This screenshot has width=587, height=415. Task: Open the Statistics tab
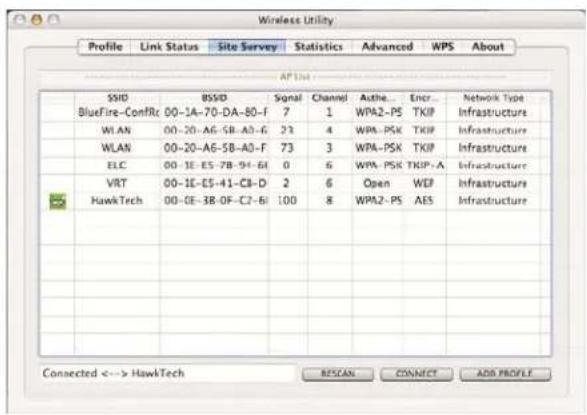[319, 47]
